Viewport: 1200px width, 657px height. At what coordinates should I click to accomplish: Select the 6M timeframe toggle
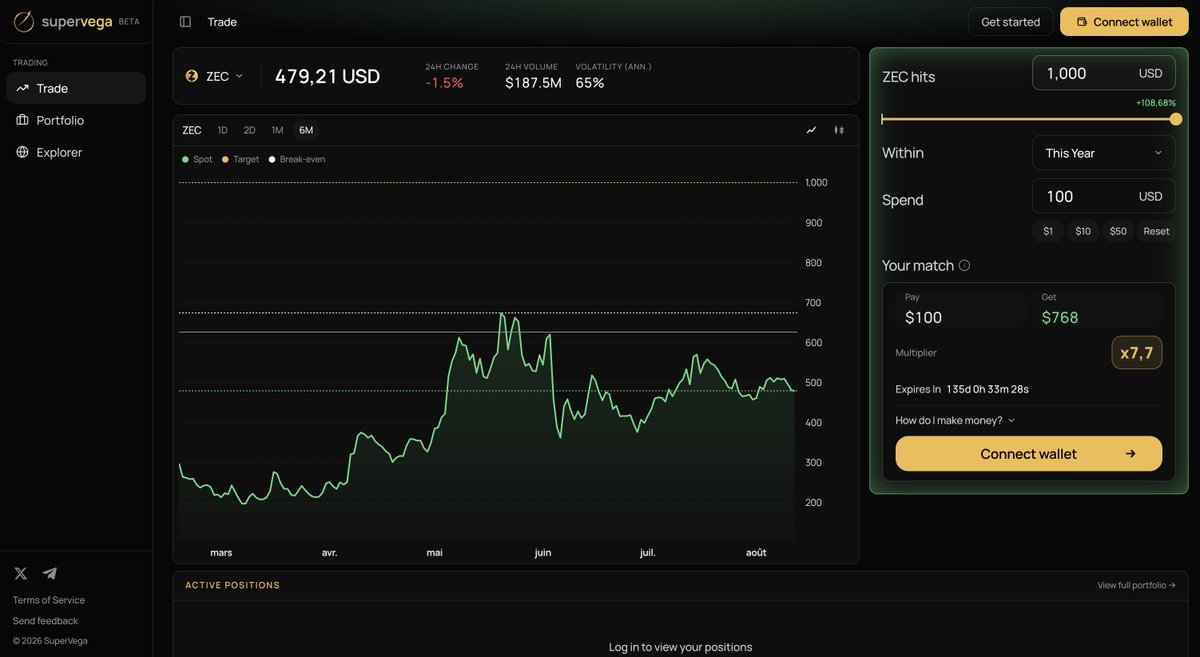point(306,130)
